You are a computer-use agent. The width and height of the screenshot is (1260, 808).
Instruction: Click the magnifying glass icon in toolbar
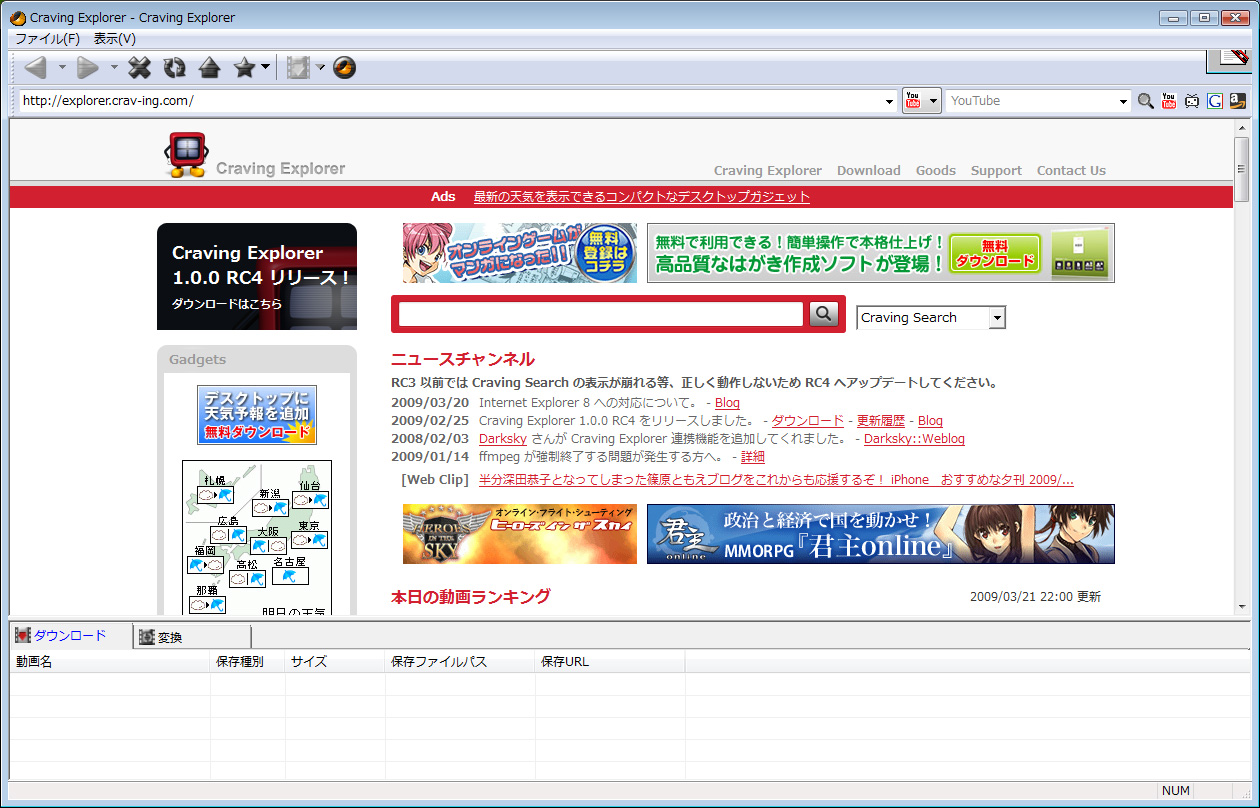[1146, 101]
